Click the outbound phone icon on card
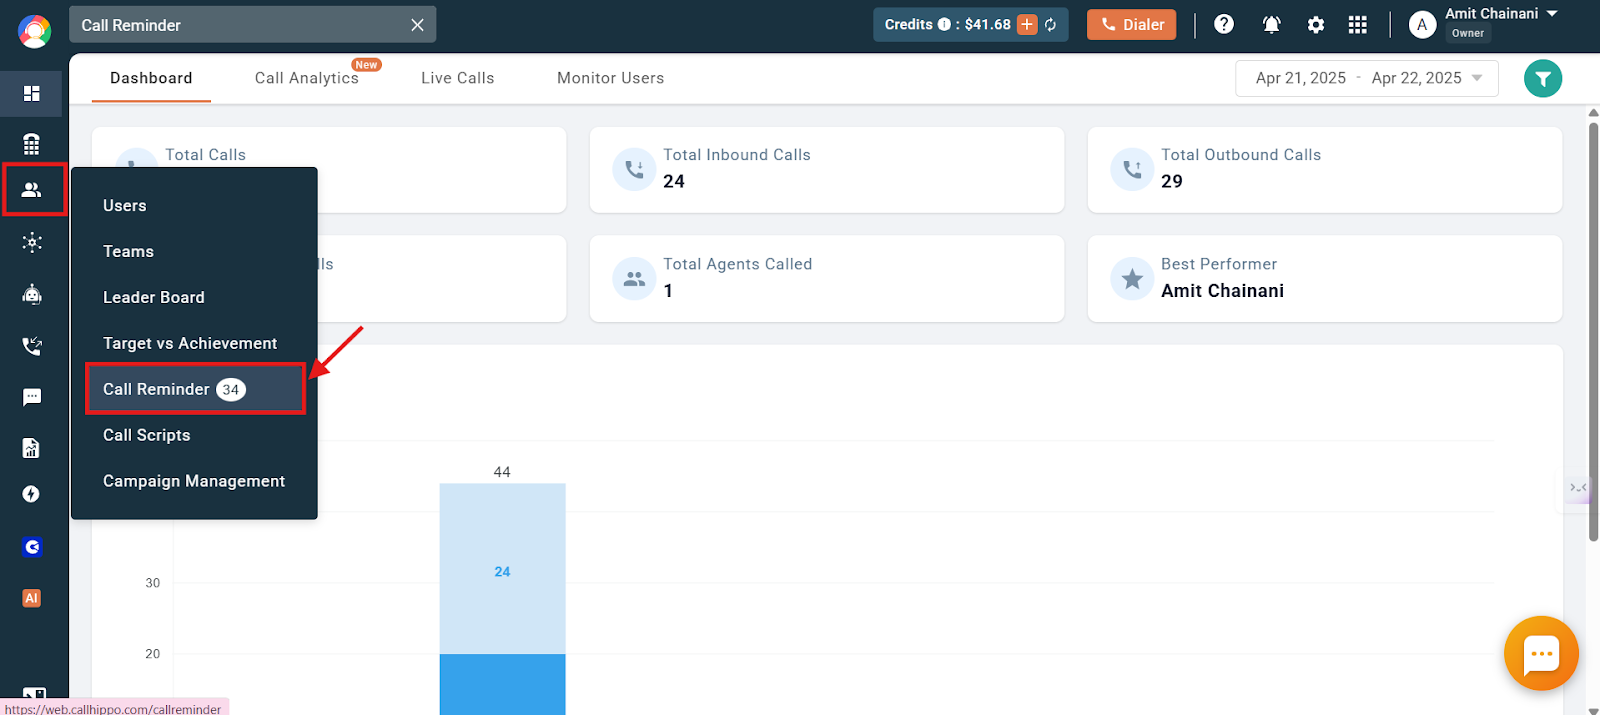The image size is (1600, 715). coord(1132,169)
